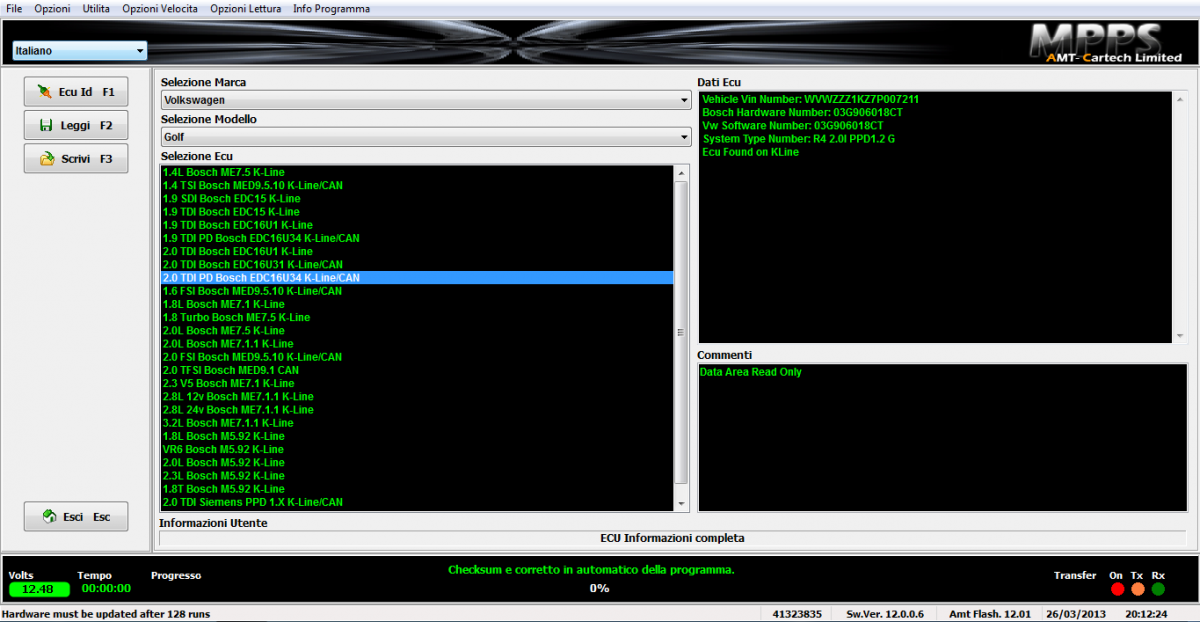Click the ECU list scrollbar thumb
Viewport: 1200px width, 622px height.
click(x=682, y=332)
